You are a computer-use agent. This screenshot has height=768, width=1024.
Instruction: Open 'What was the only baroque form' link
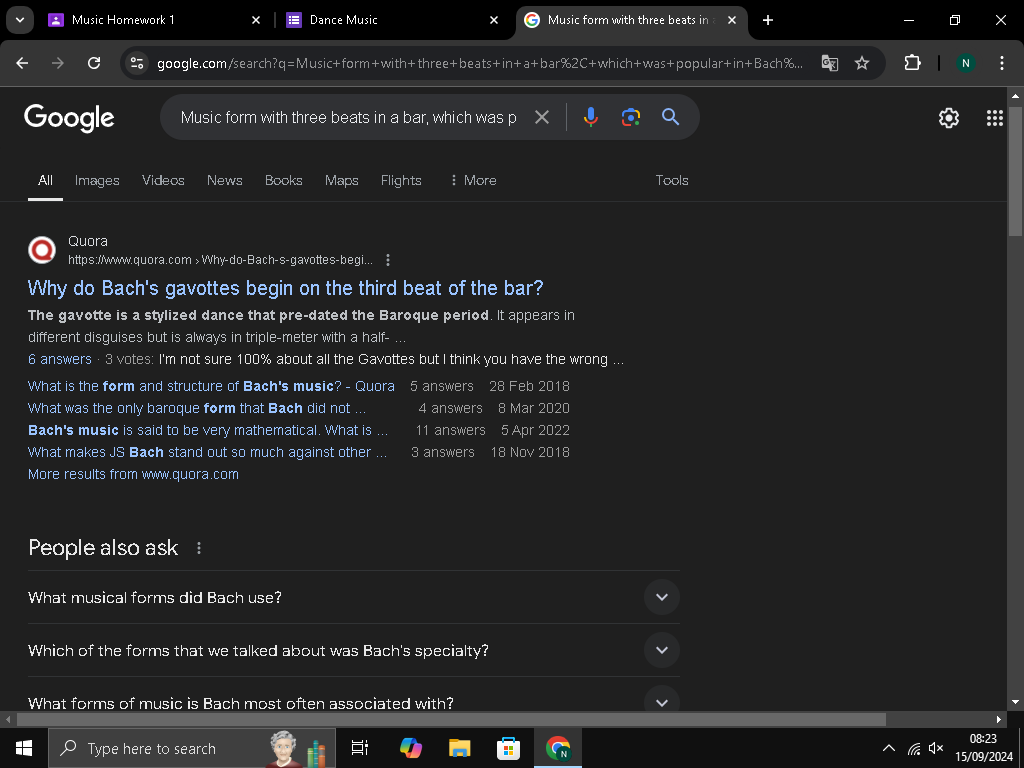pyautogui.click(x=197, y=408)
